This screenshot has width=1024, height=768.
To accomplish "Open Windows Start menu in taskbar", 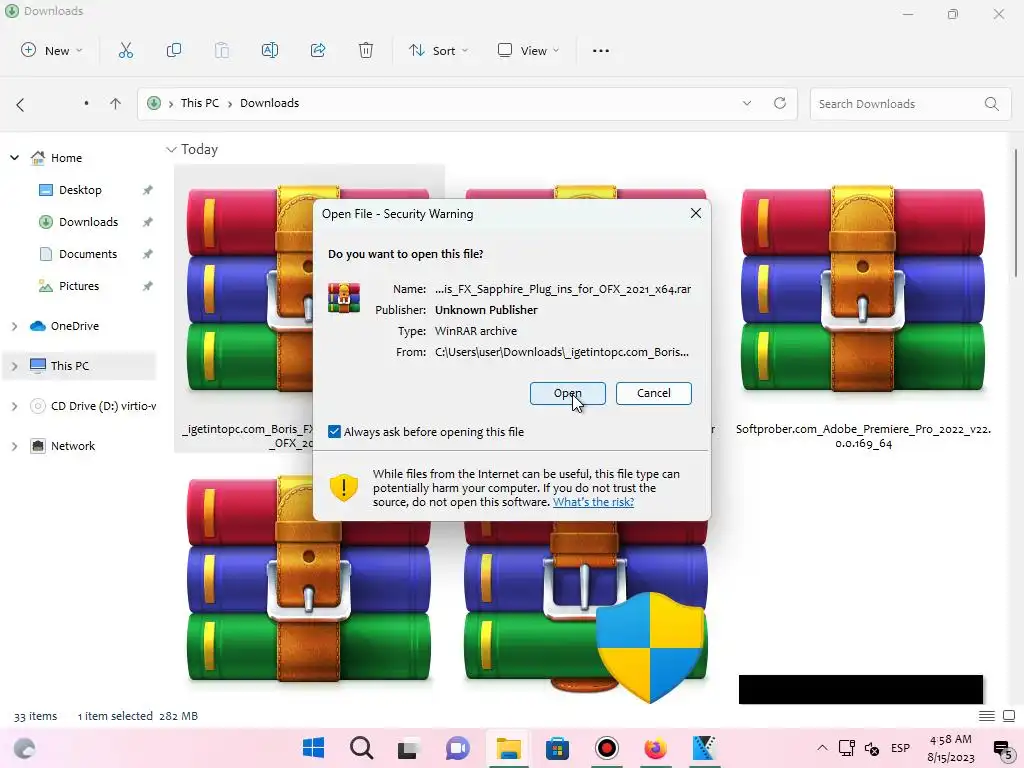I will click(313, 748).
